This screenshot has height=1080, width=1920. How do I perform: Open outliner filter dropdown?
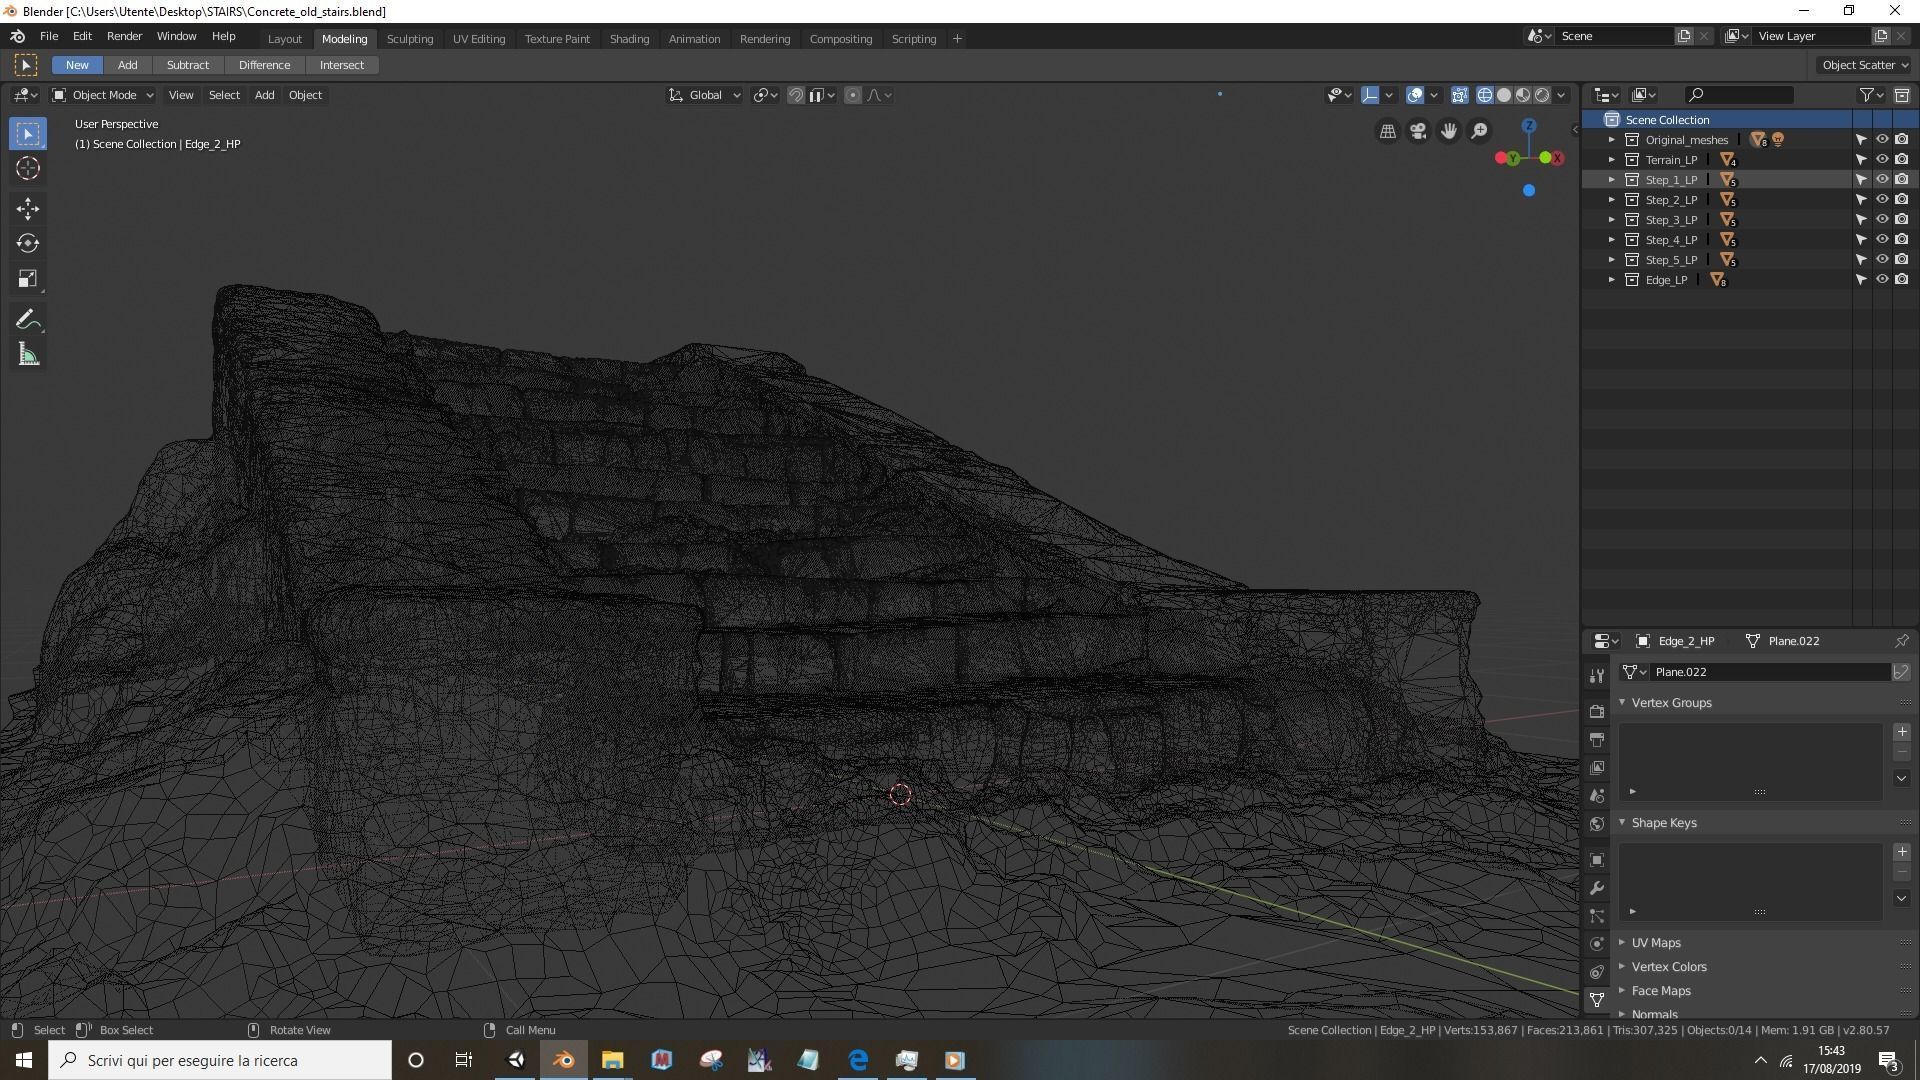coord(1871,95)
